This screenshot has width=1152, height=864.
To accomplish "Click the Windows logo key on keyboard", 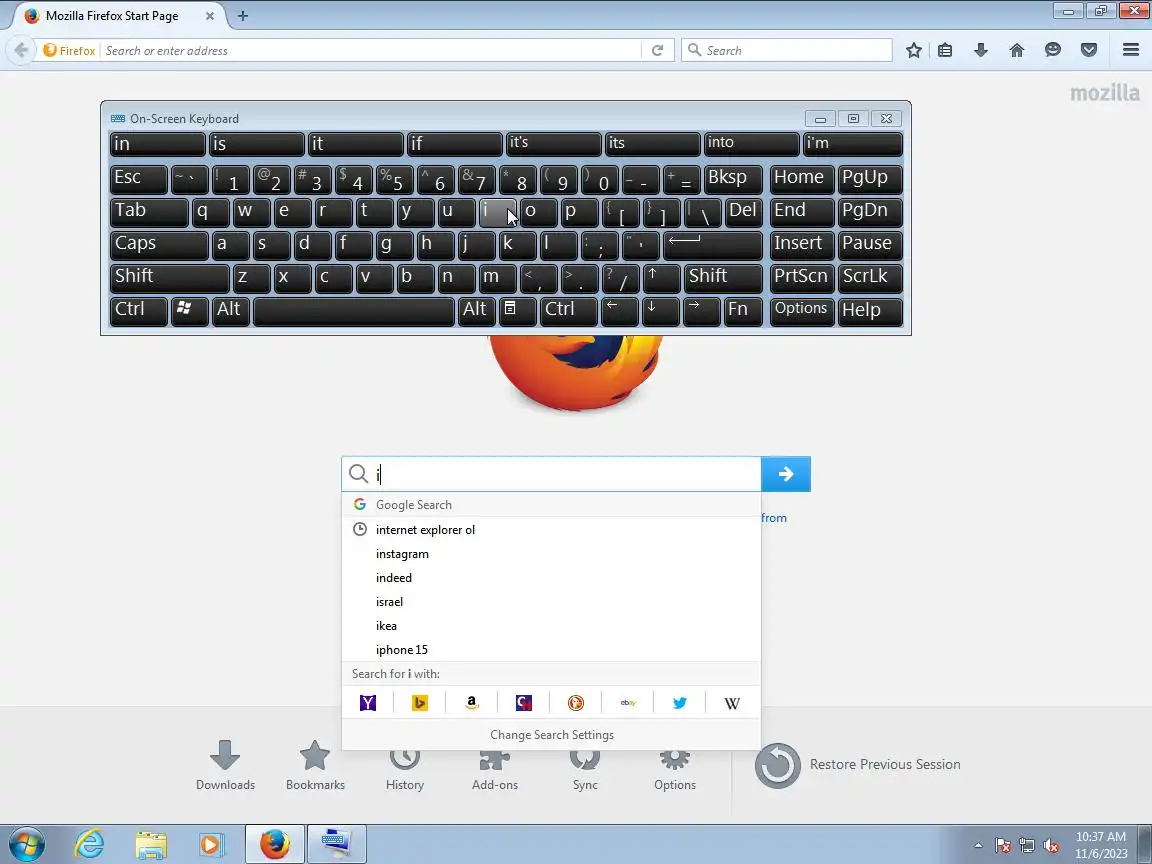I will coord(190,311).
